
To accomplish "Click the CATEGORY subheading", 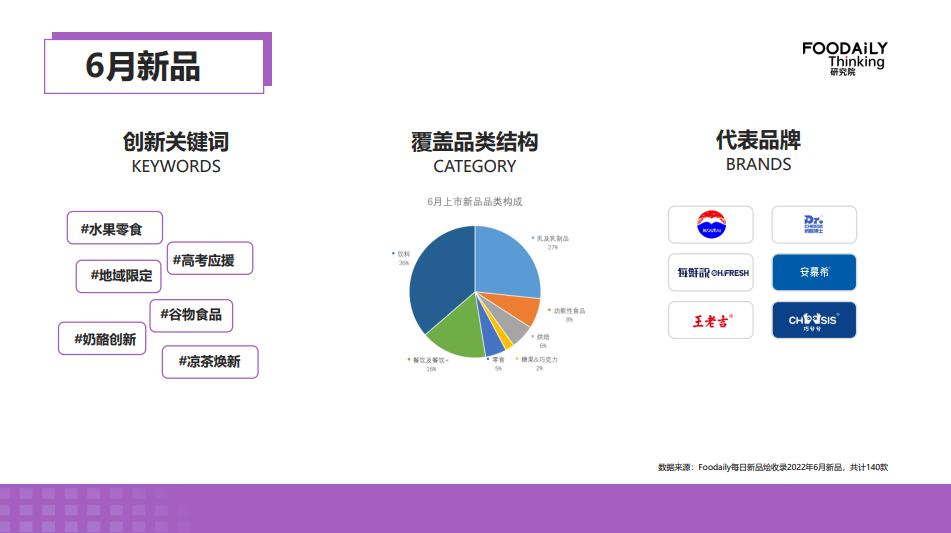I will tap(475, 167).
